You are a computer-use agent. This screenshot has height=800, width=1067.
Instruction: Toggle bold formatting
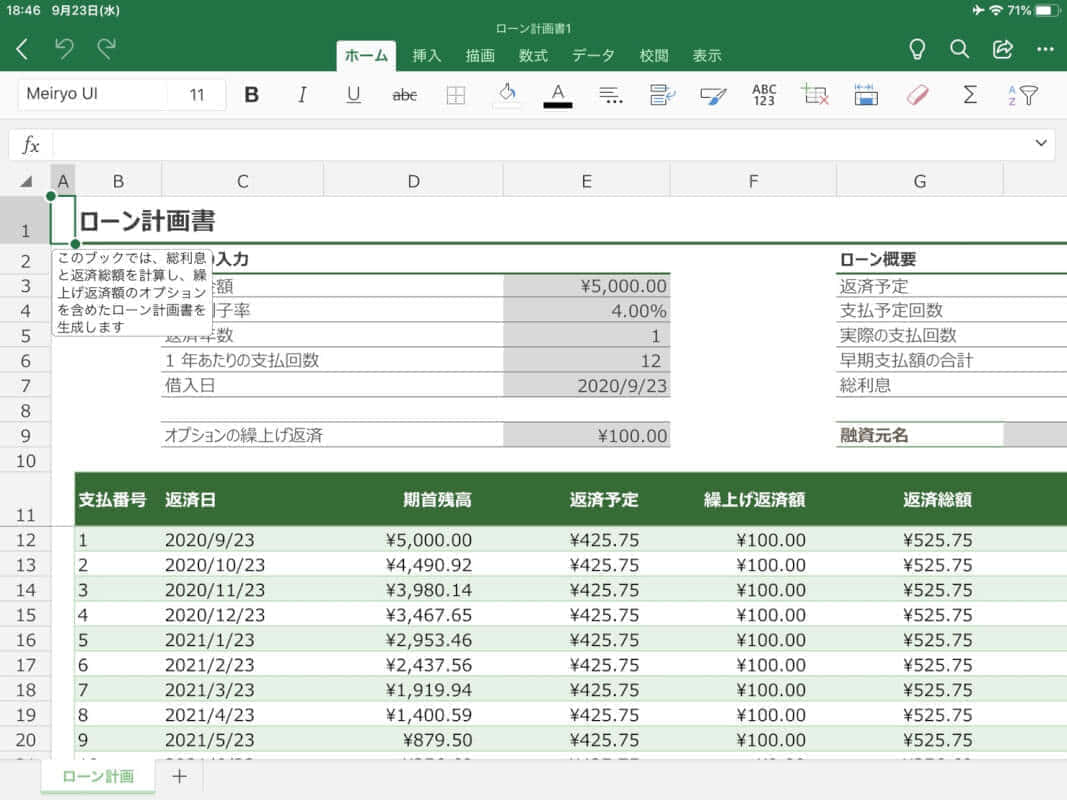251,95
